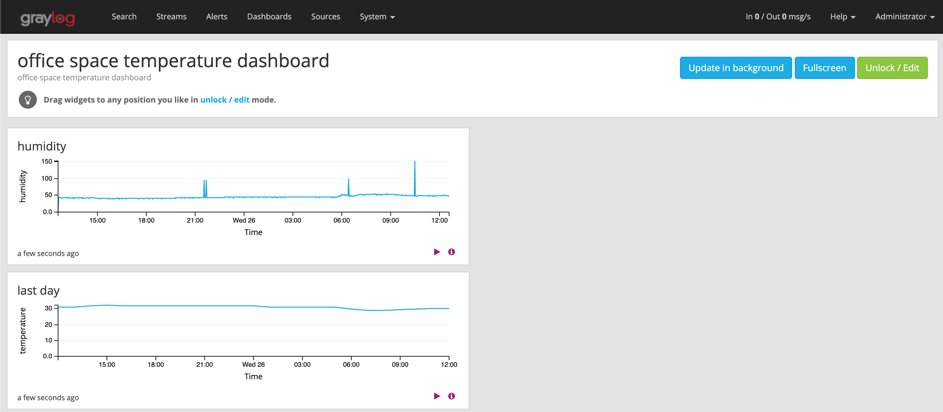Show info for the humidity widget
The height and width of the screenshot is (412, 943).
452,252
